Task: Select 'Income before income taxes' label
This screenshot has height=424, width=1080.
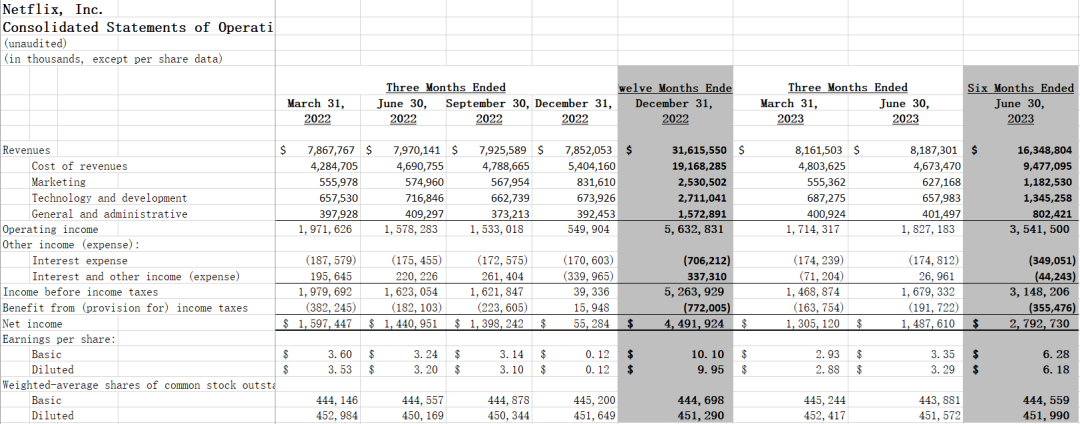Action: [x=80, y=292]
